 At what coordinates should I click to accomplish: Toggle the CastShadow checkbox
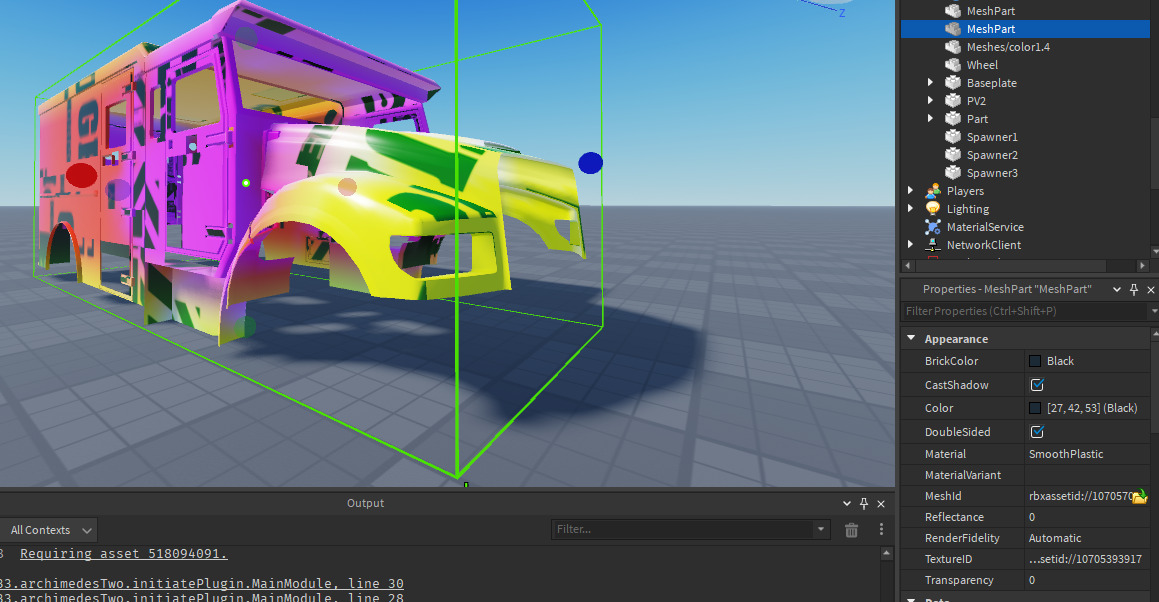(x=1037, y=385)
